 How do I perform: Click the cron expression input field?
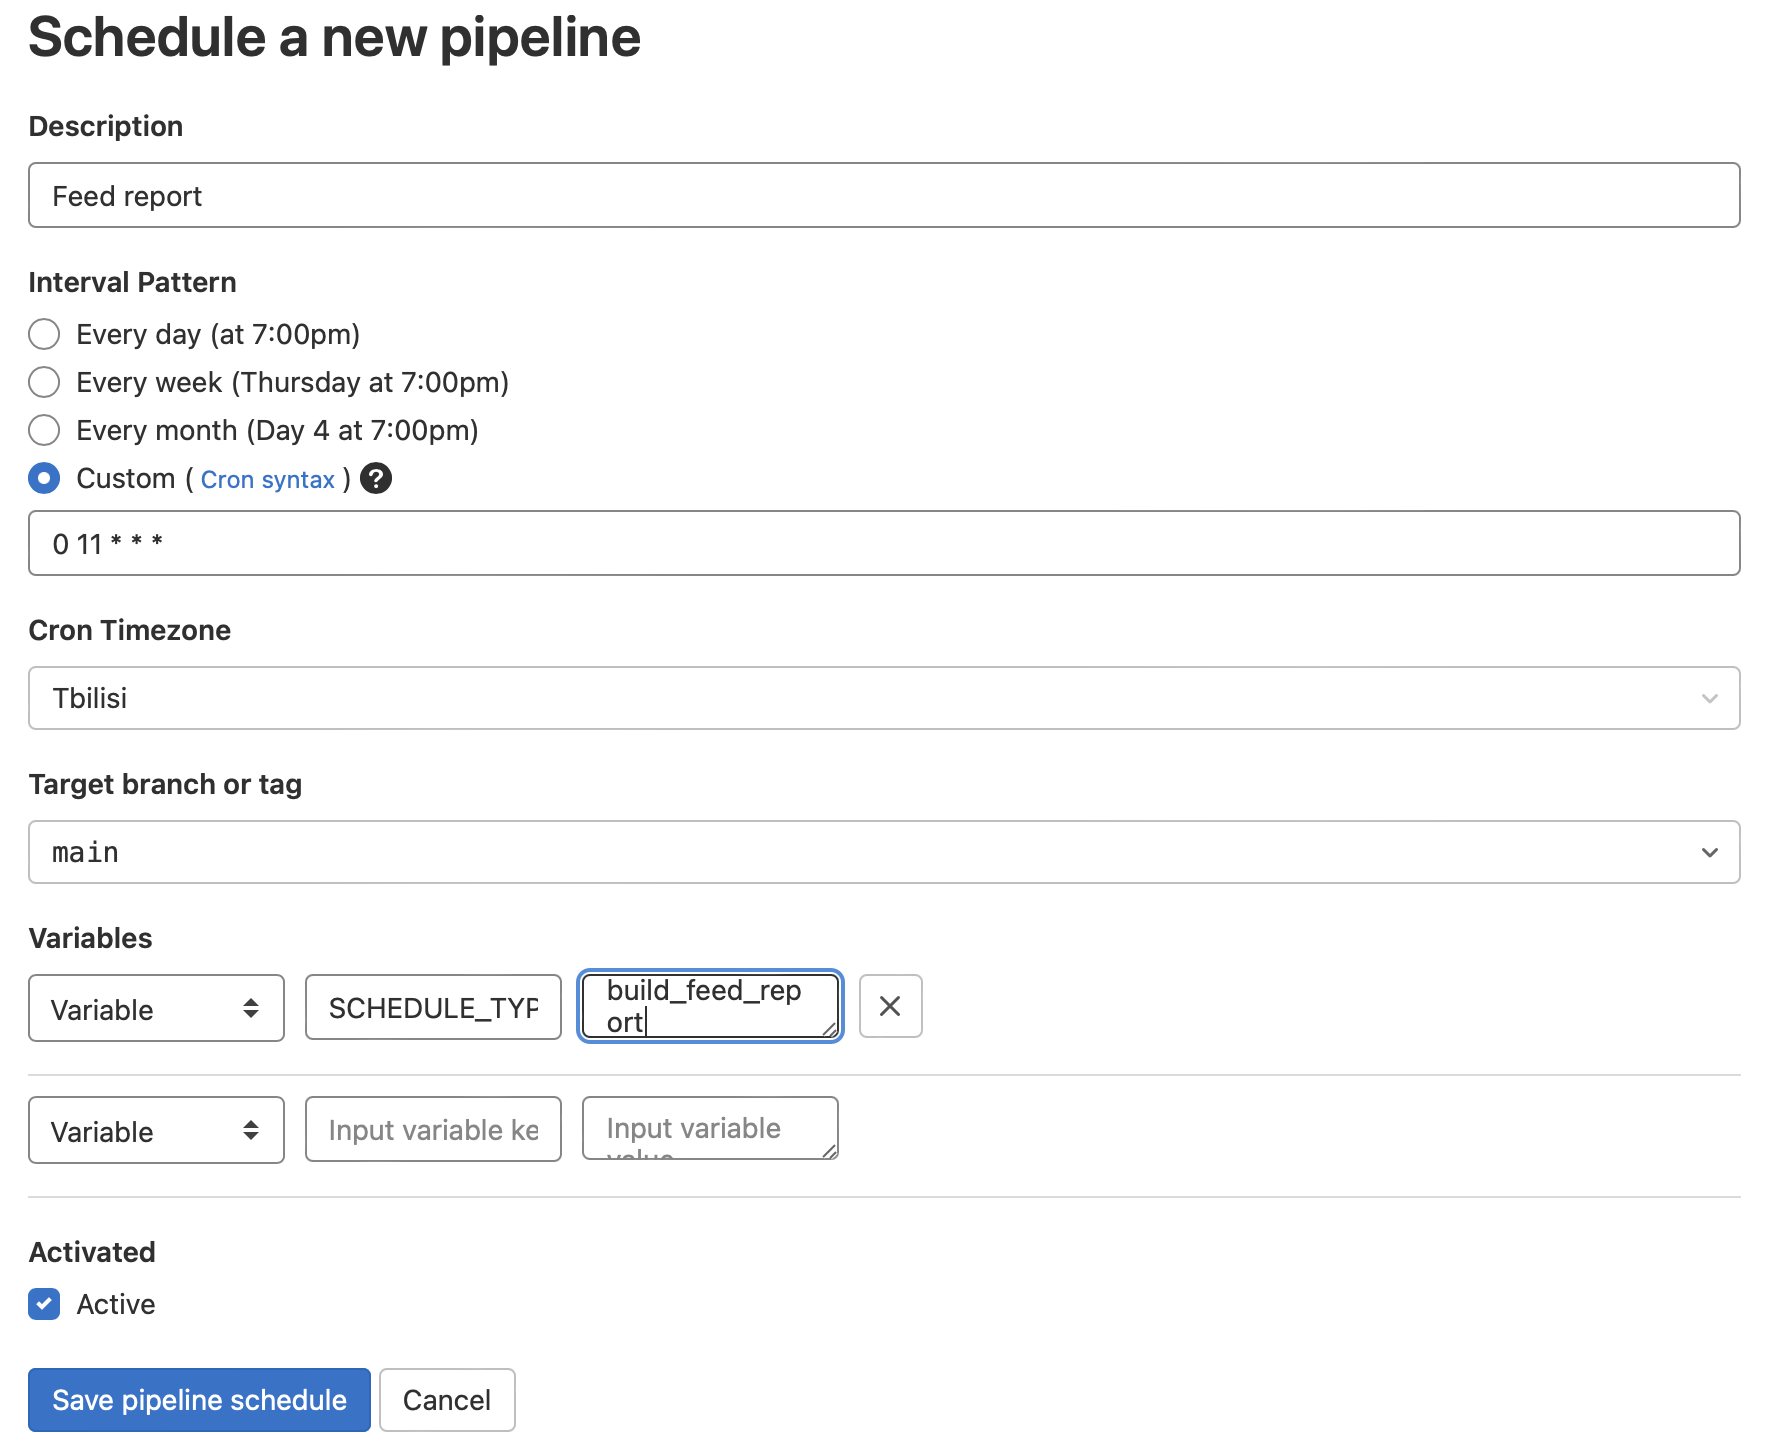884,543
